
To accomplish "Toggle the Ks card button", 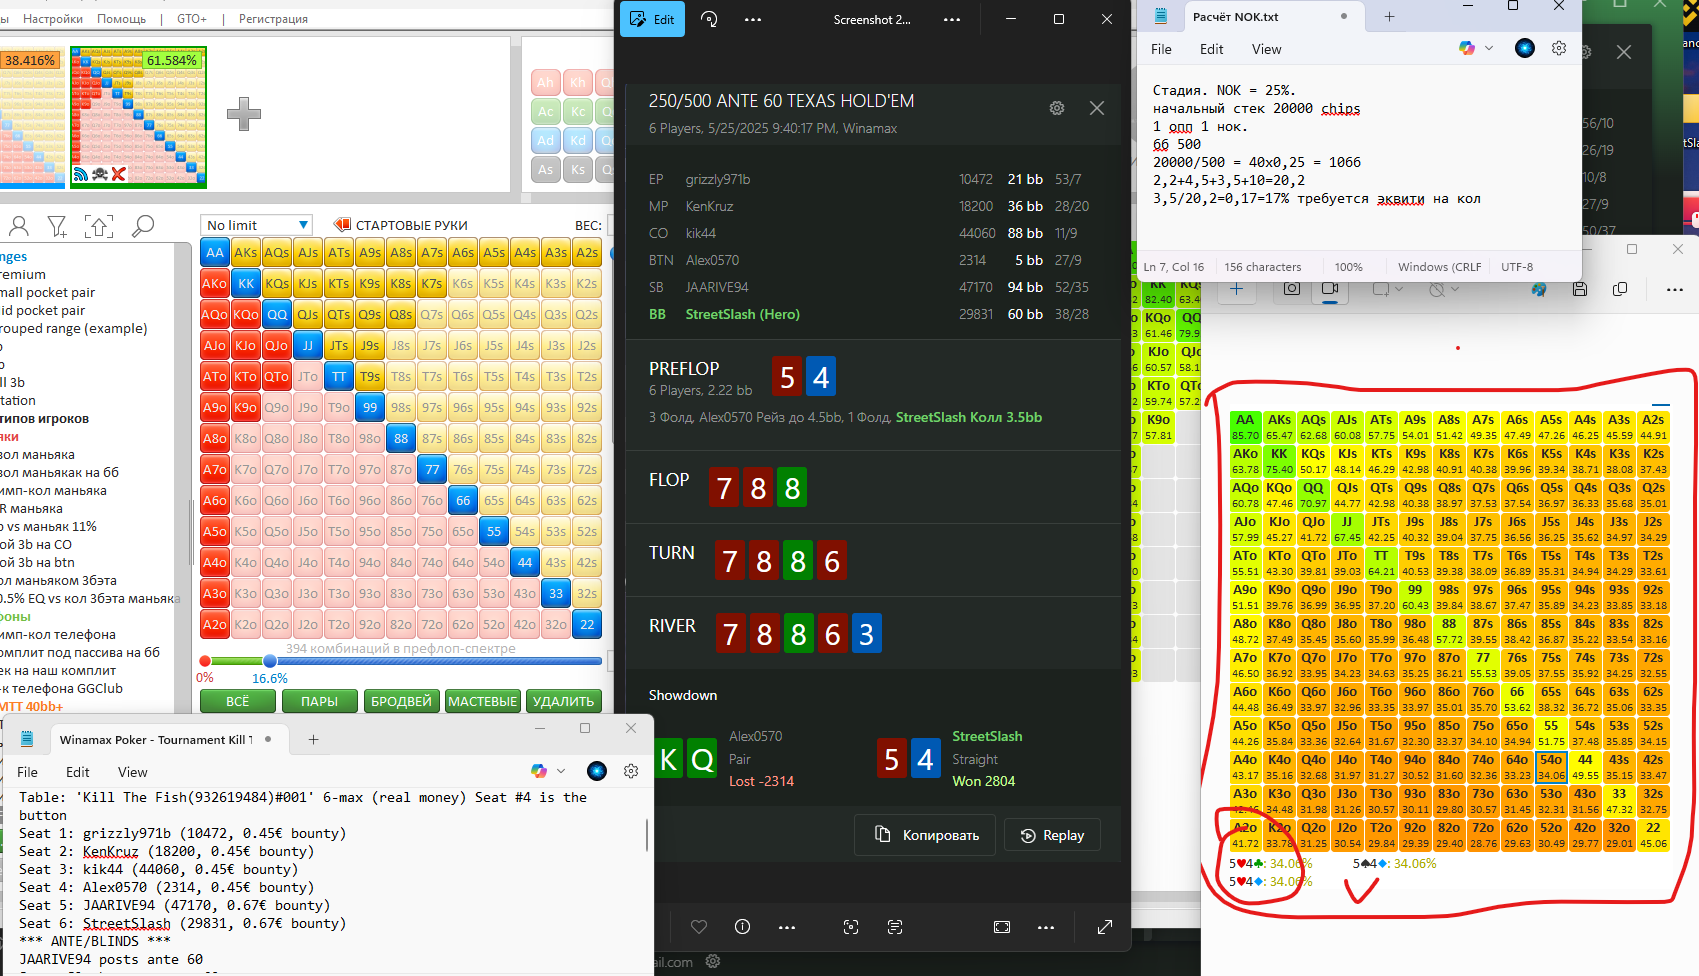I will pyautogui.click(x=578, y=170).
